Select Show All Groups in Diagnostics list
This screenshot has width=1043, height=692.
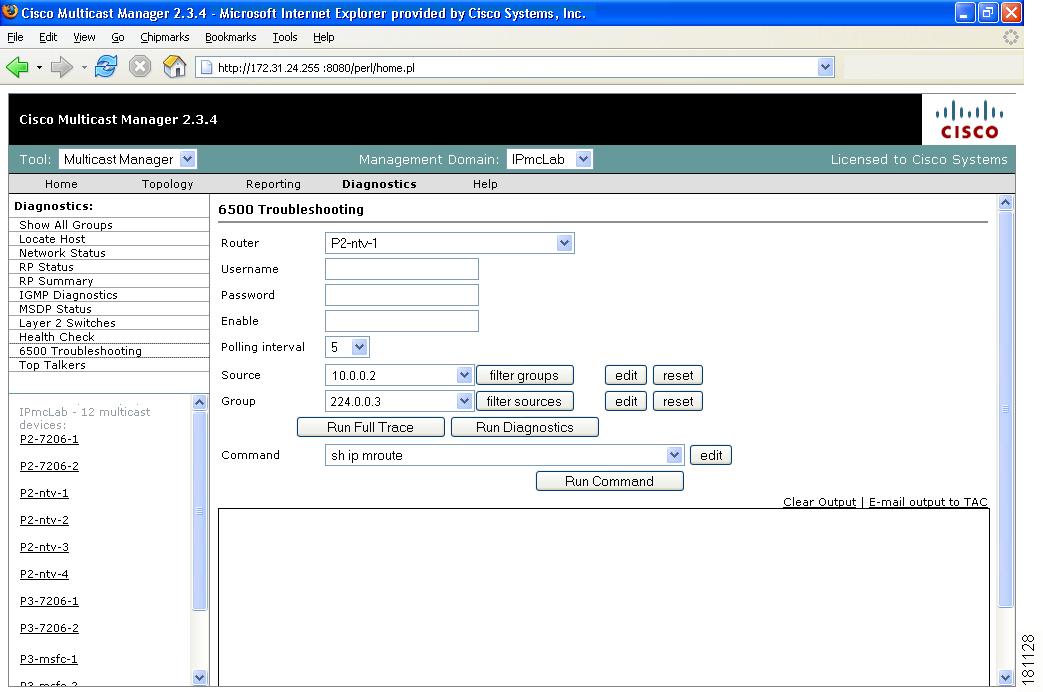point(66,225)
